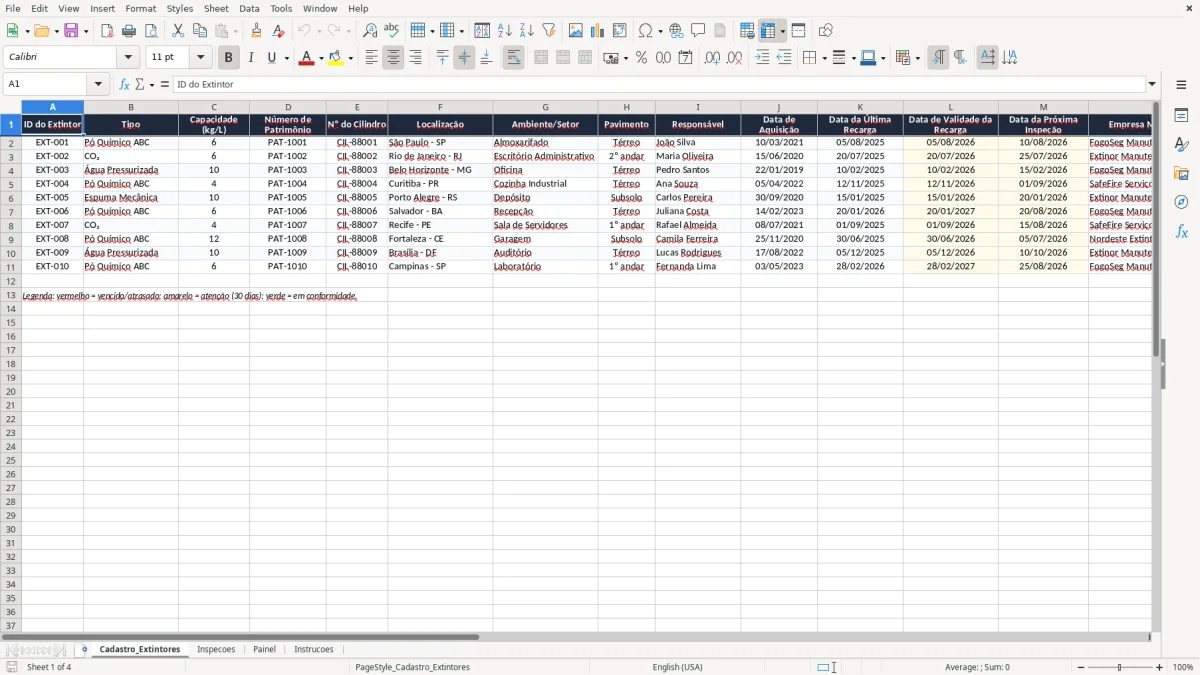The height and width of the screenshot is (675, 1200).
Task: Open the font name dropdown
Action: tap(128, 58)
